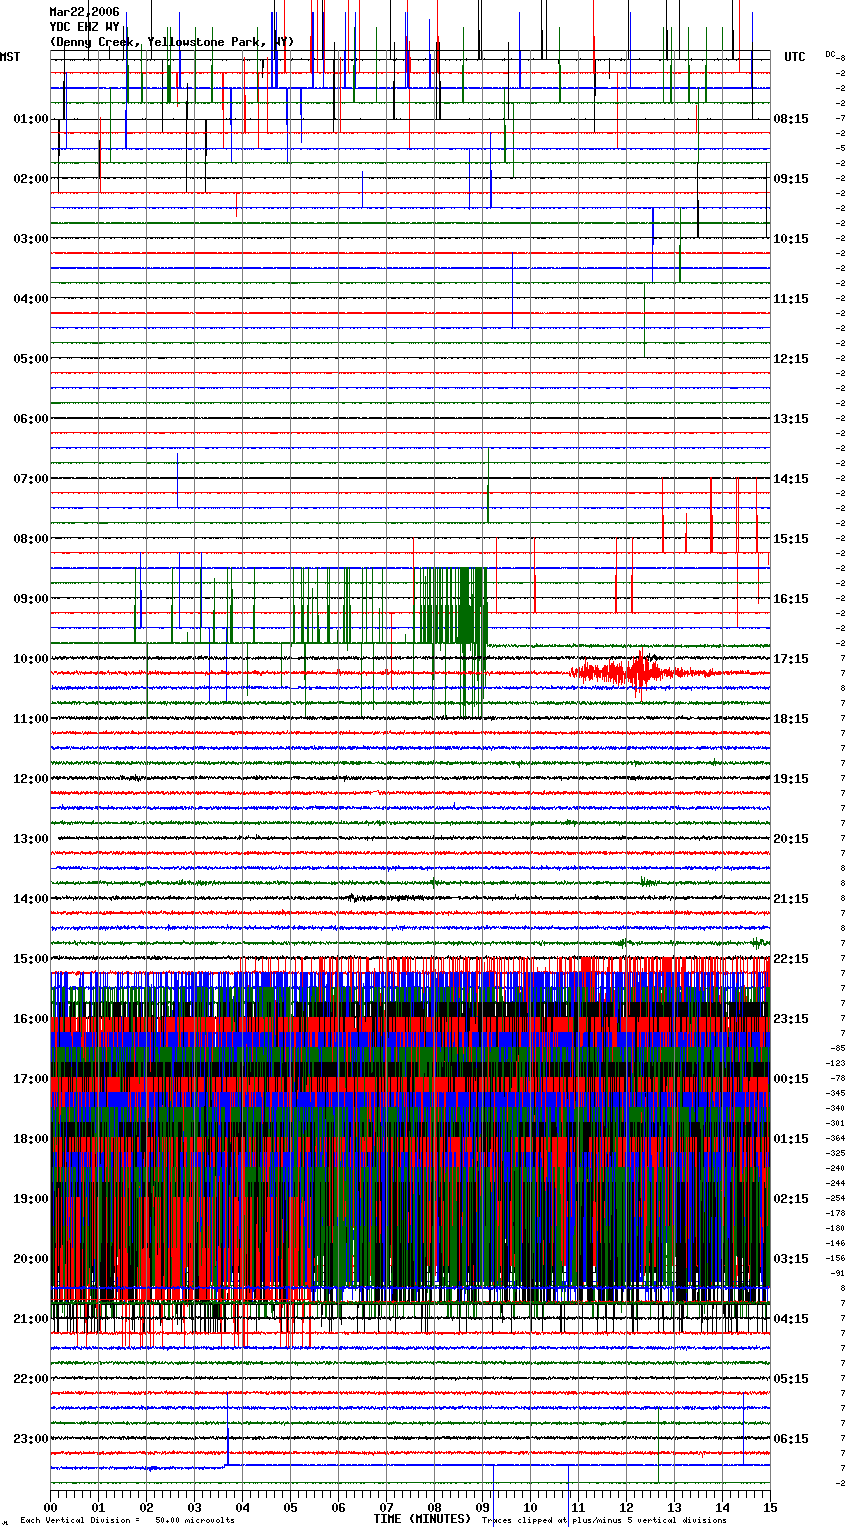Click the DC offset value -254
The image size is (850, 1534).
pos(836,1198)
